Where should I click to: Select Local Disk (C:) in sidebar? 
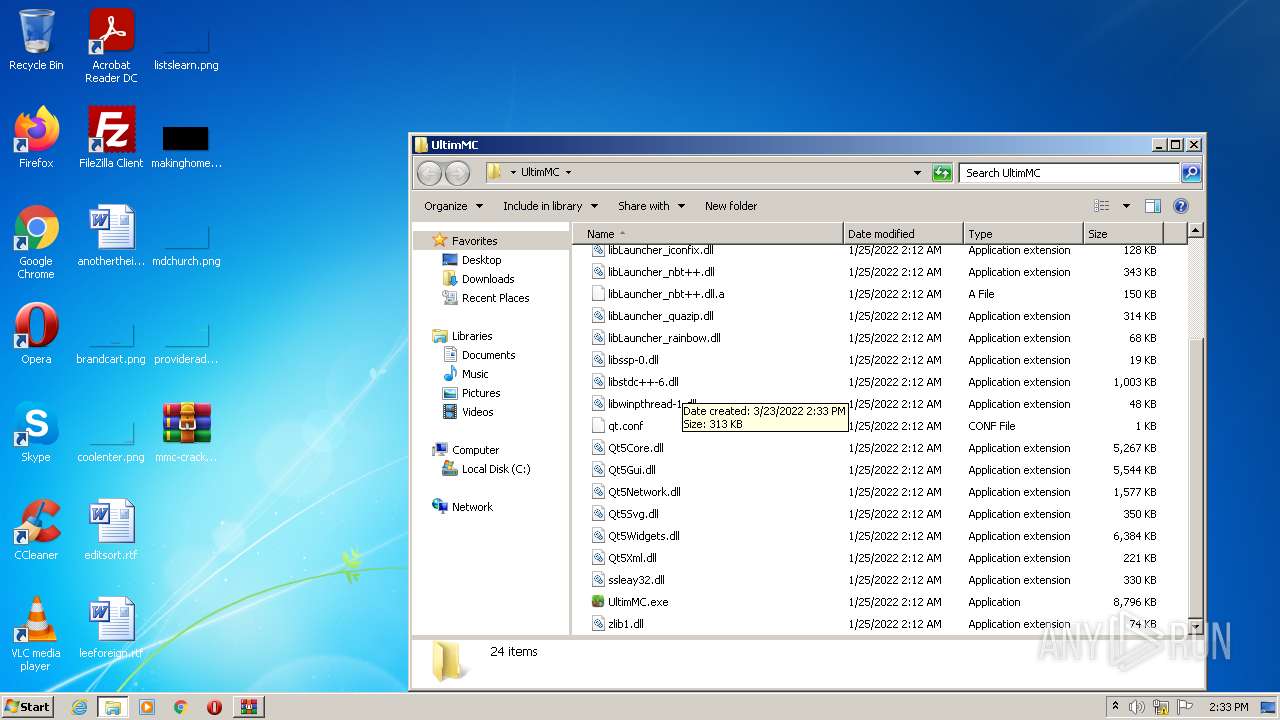tap(496, 469)
